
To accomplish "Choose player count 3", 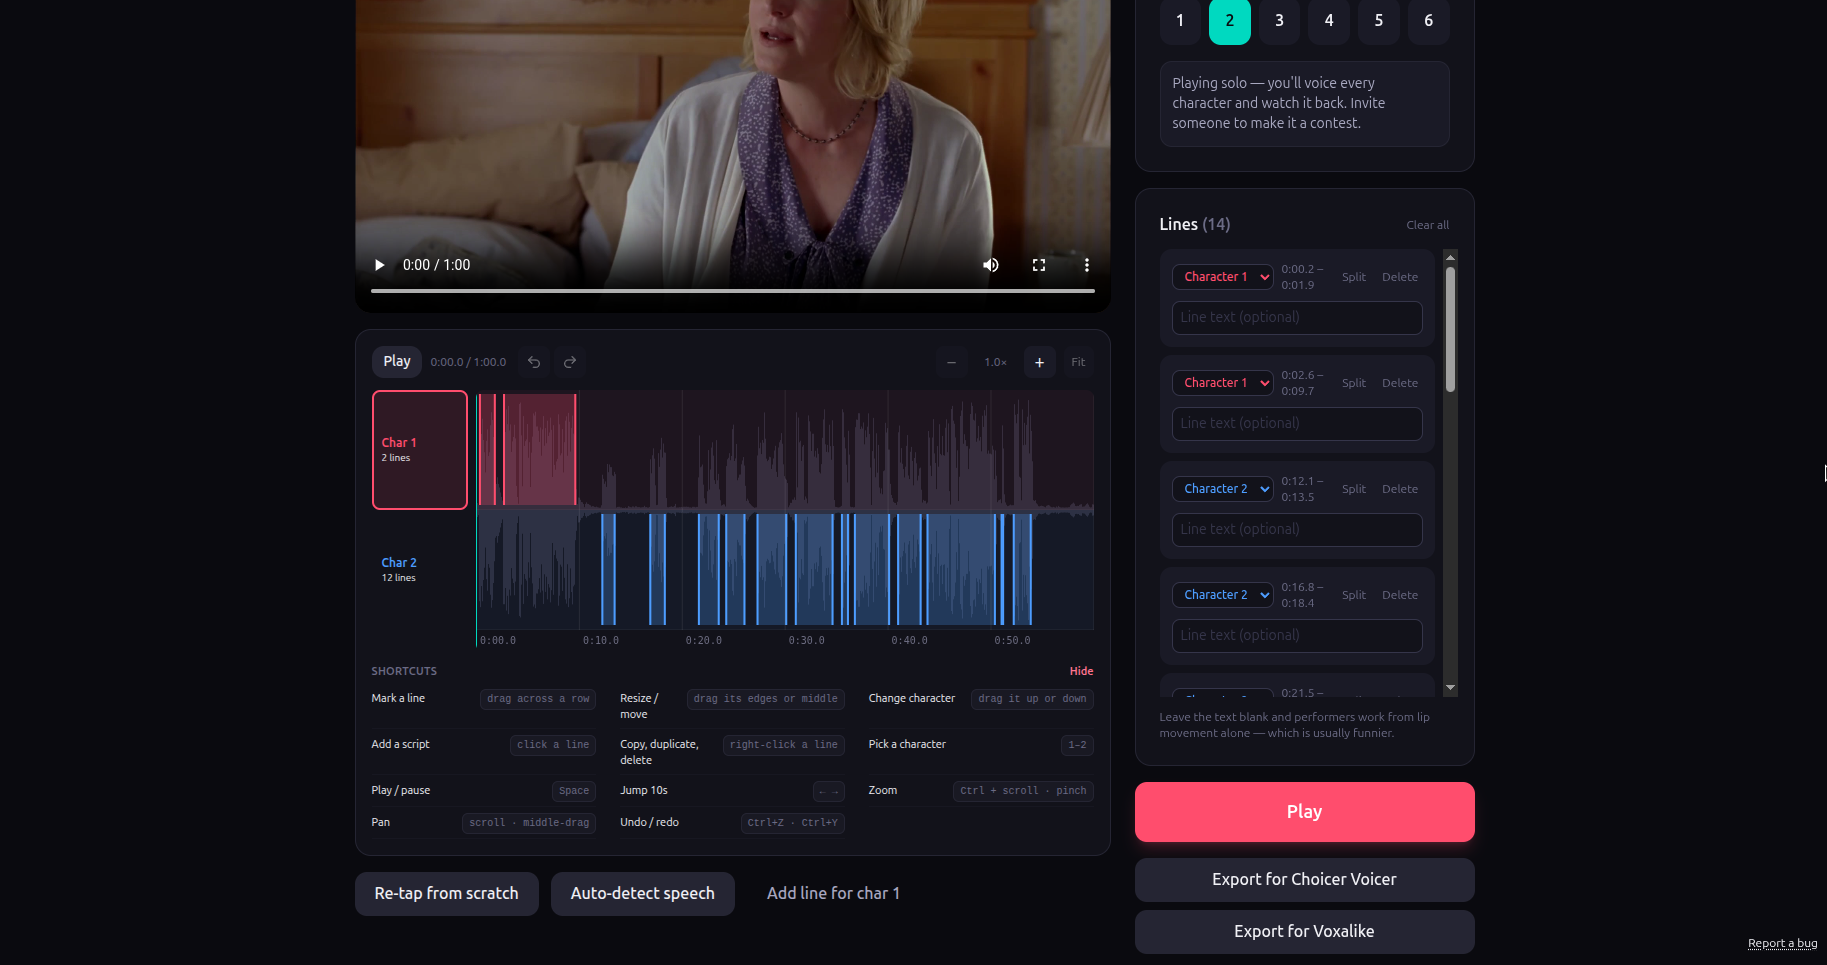I will pyautogui.click(x=1279, y=20).
